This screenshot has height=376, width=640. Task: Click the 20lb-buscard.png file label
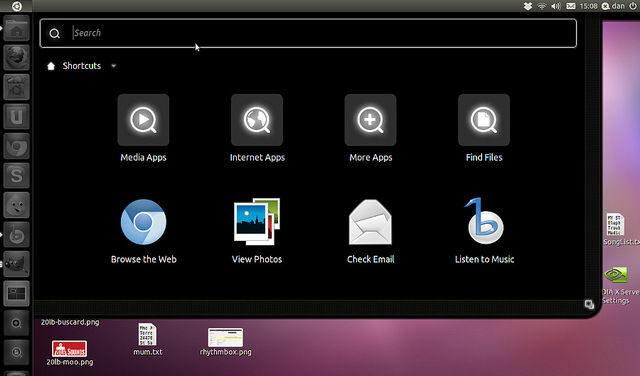pos(70,322)
